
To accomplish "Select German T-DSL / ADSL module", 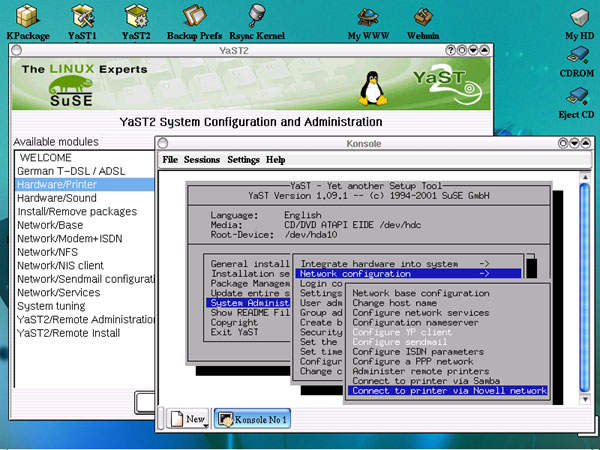I will [84, 171].
